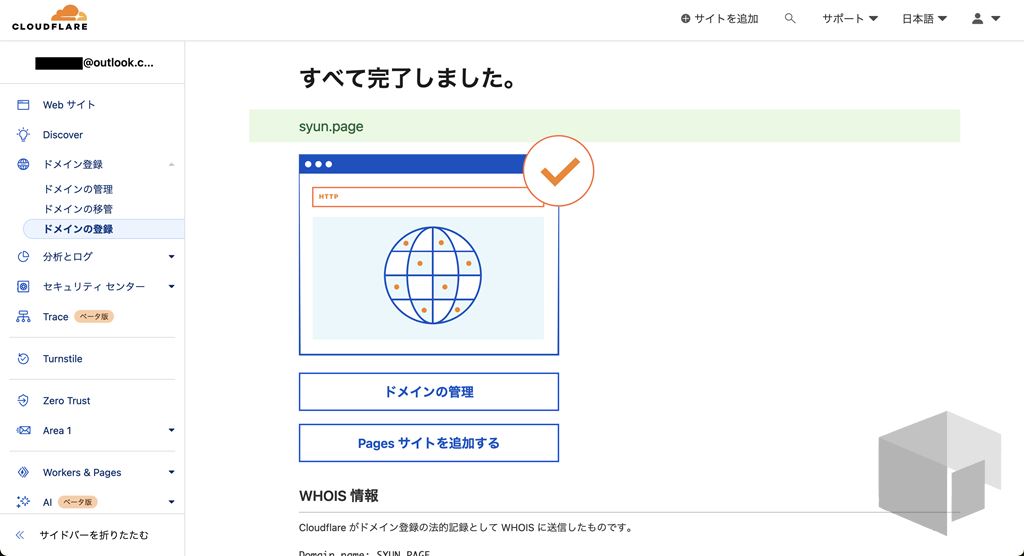Expand account menu arrow beside user icon

pos(995,19)
